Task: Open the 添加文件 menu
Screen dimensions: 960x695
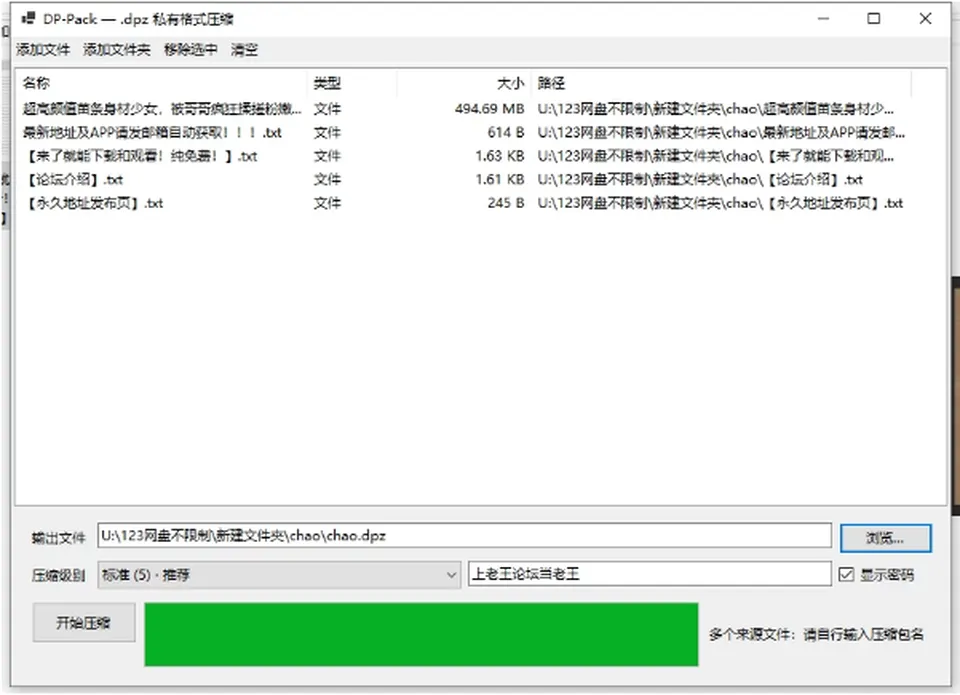Action: (x=43, y=50)
